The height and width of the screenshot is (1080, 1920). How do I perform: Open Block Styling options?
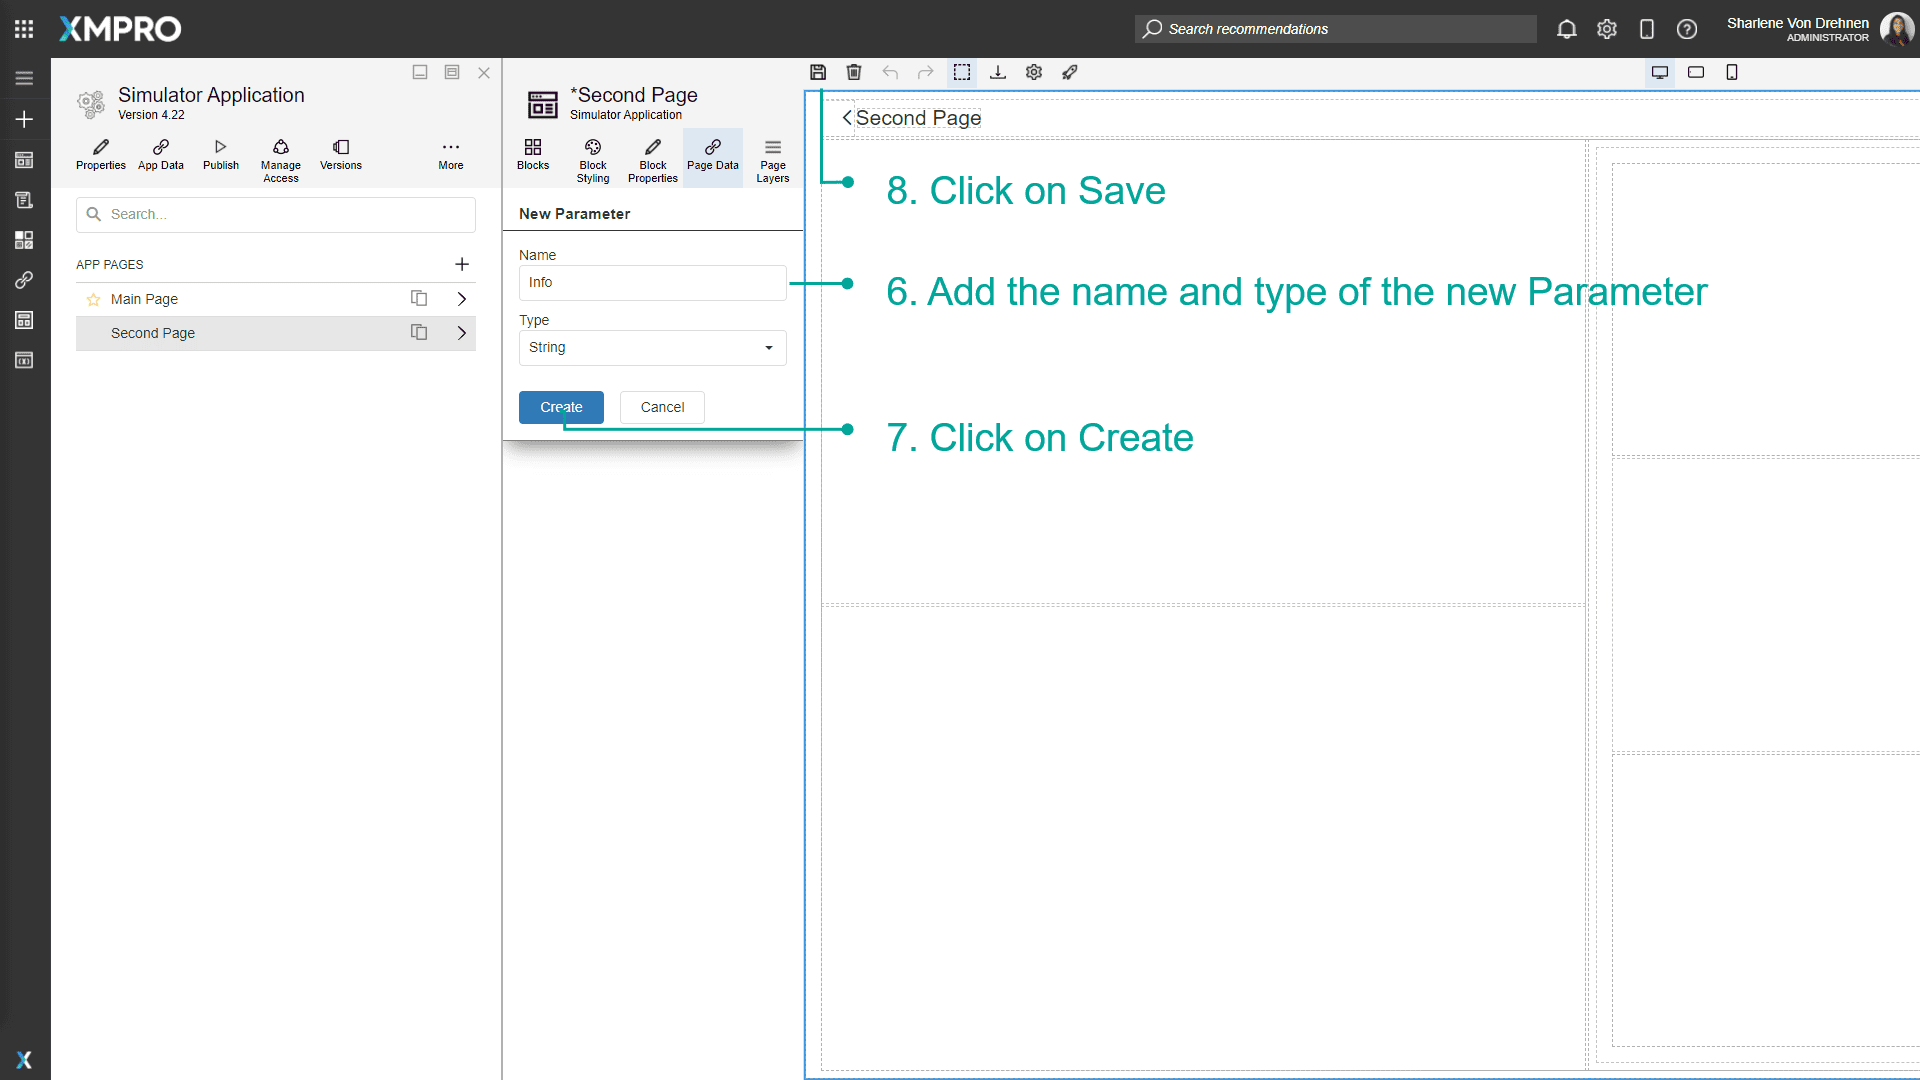tap(592, 158)
